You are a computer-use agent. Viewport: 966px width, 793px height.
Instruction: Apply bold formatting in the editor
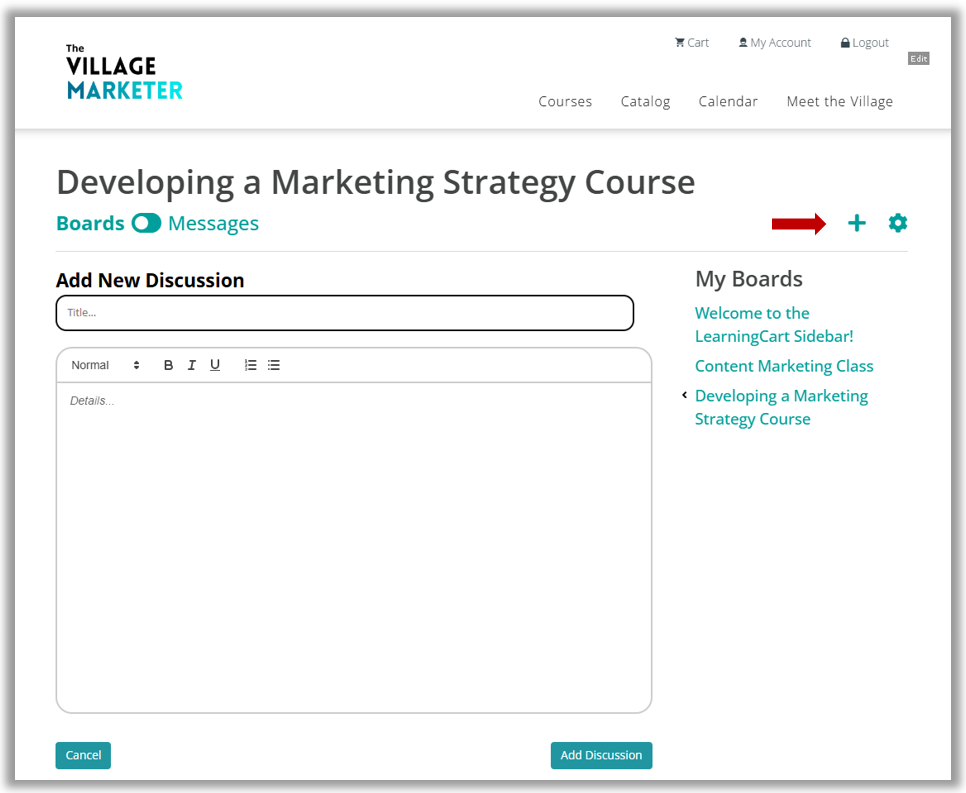[168, 365]
